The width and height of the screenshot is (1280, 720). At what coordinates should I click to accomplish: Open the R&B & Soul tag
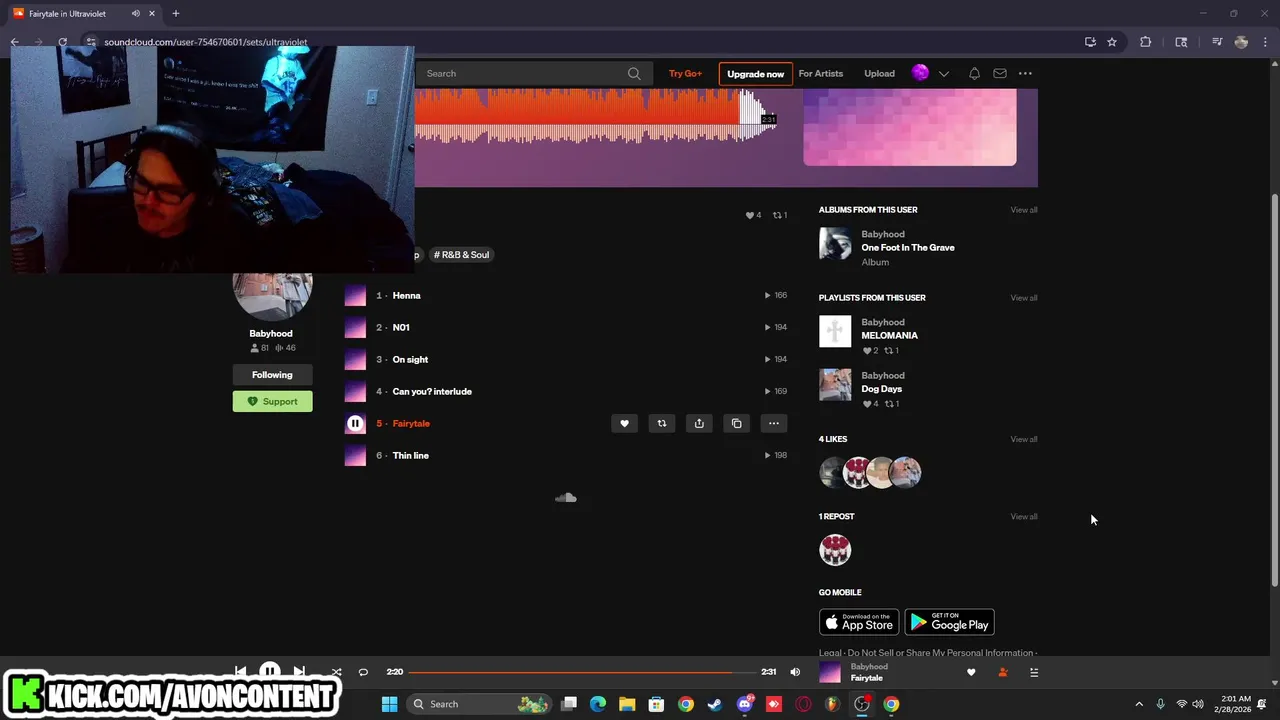pos(461,254)
